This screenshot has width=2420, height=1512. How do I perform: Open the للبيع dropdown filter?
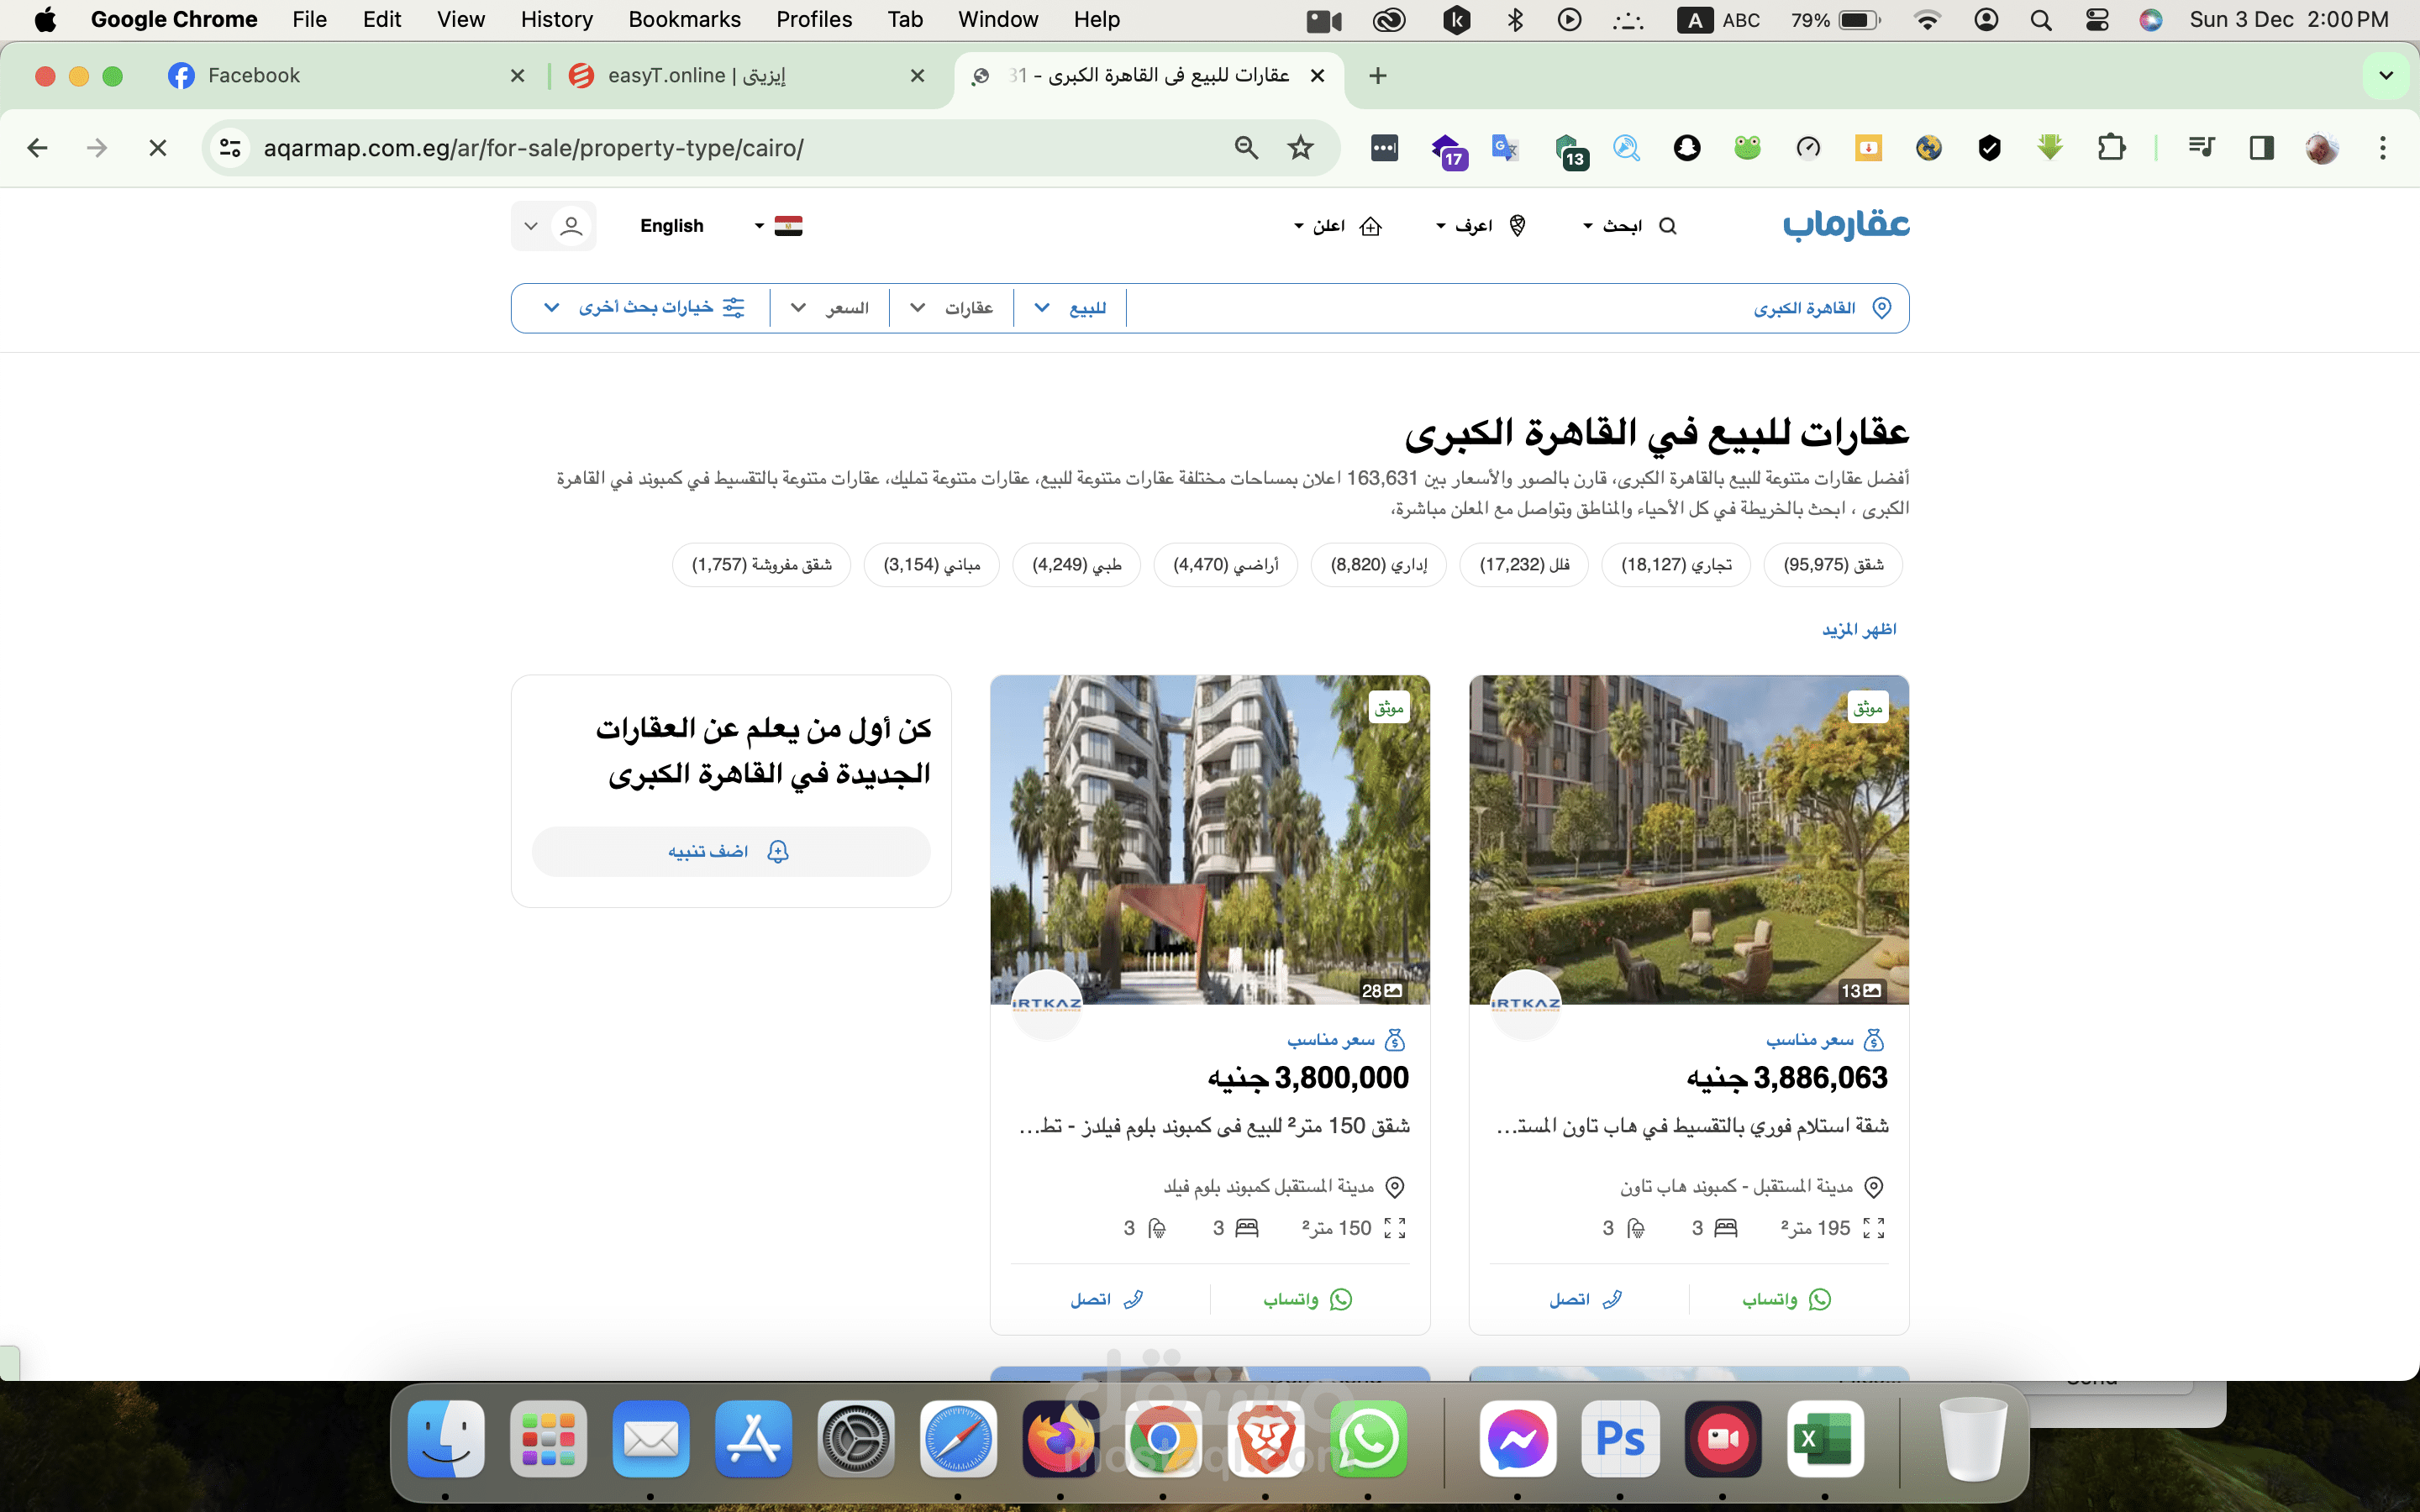(x=1069, y=308)
